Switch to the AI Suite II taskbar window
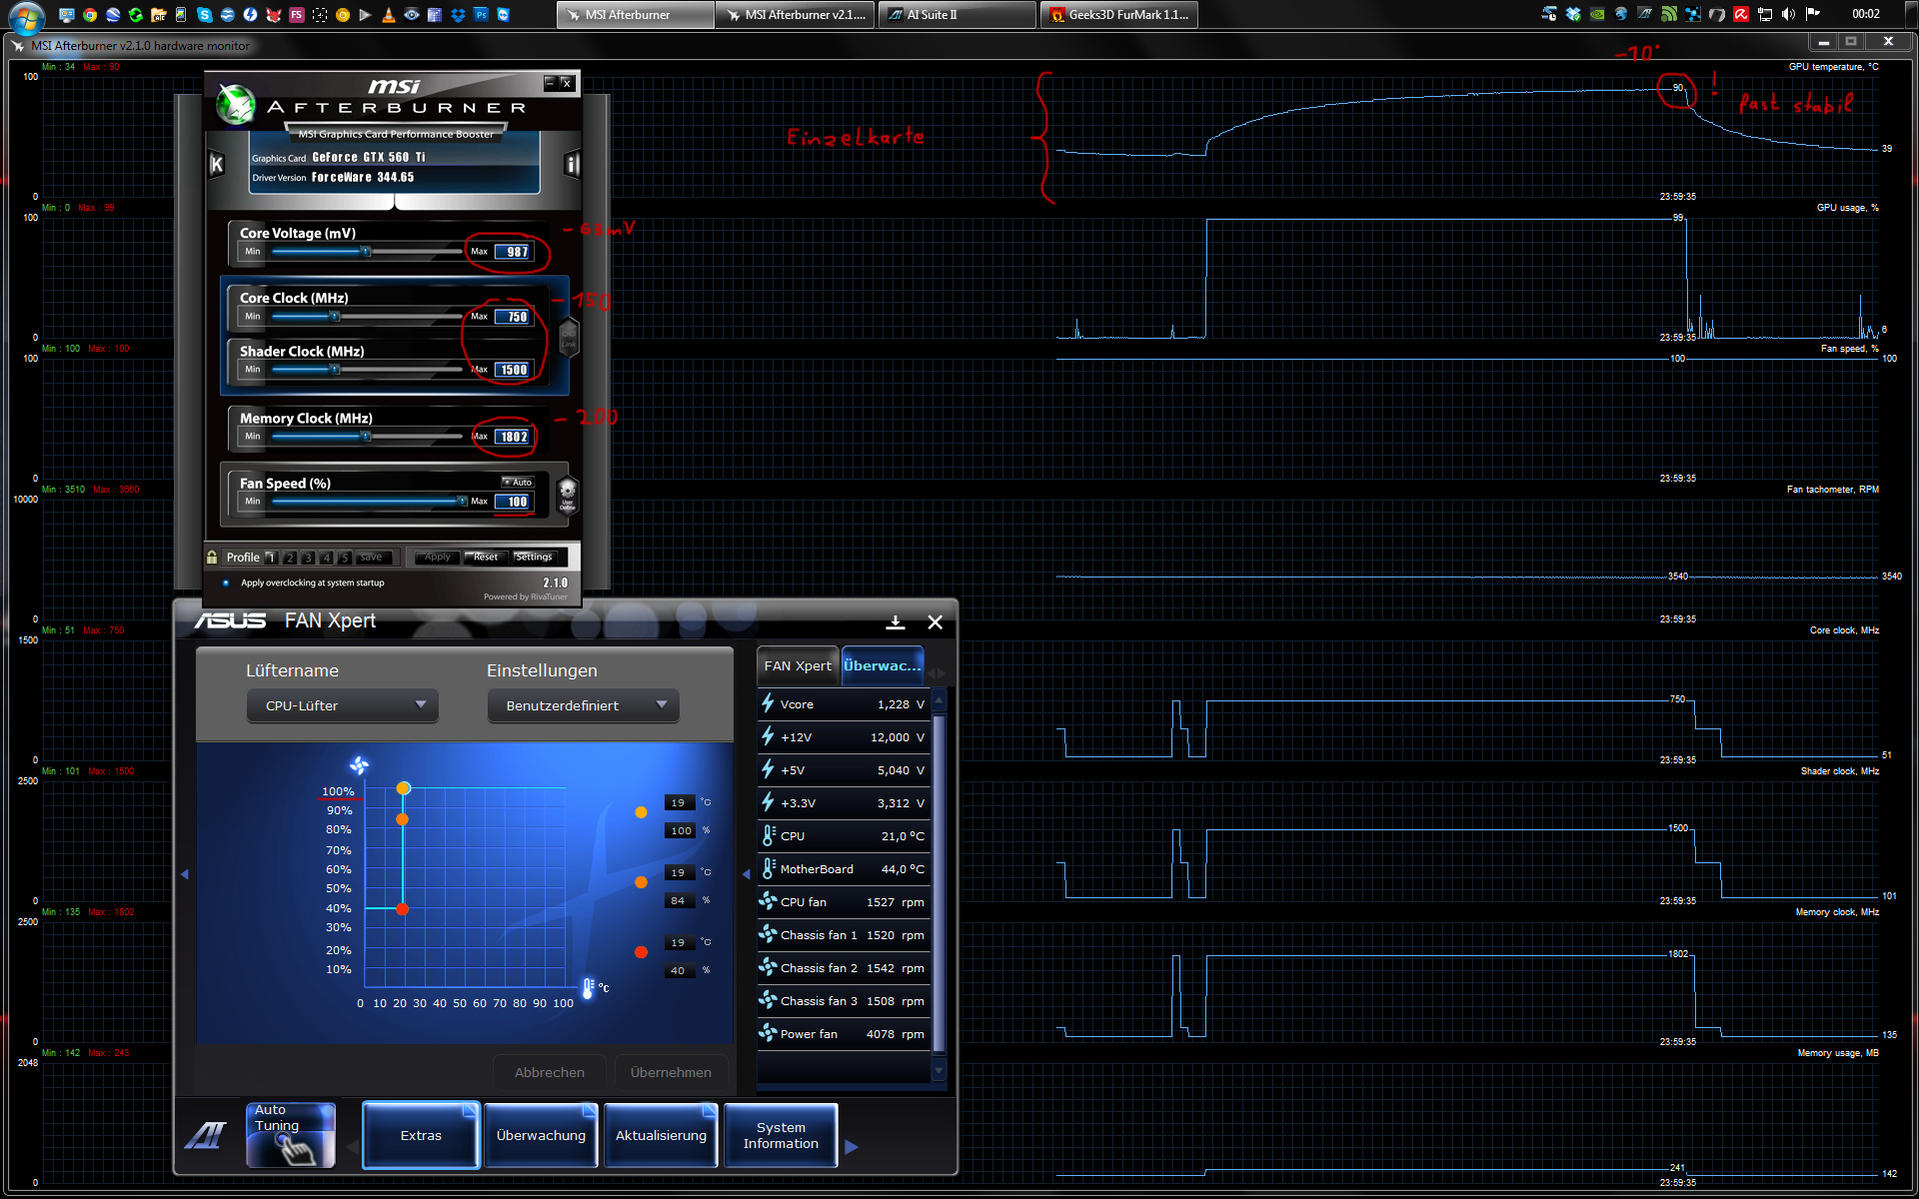The height and width of the screenshot is (1199, 1919). click(957, 14)
